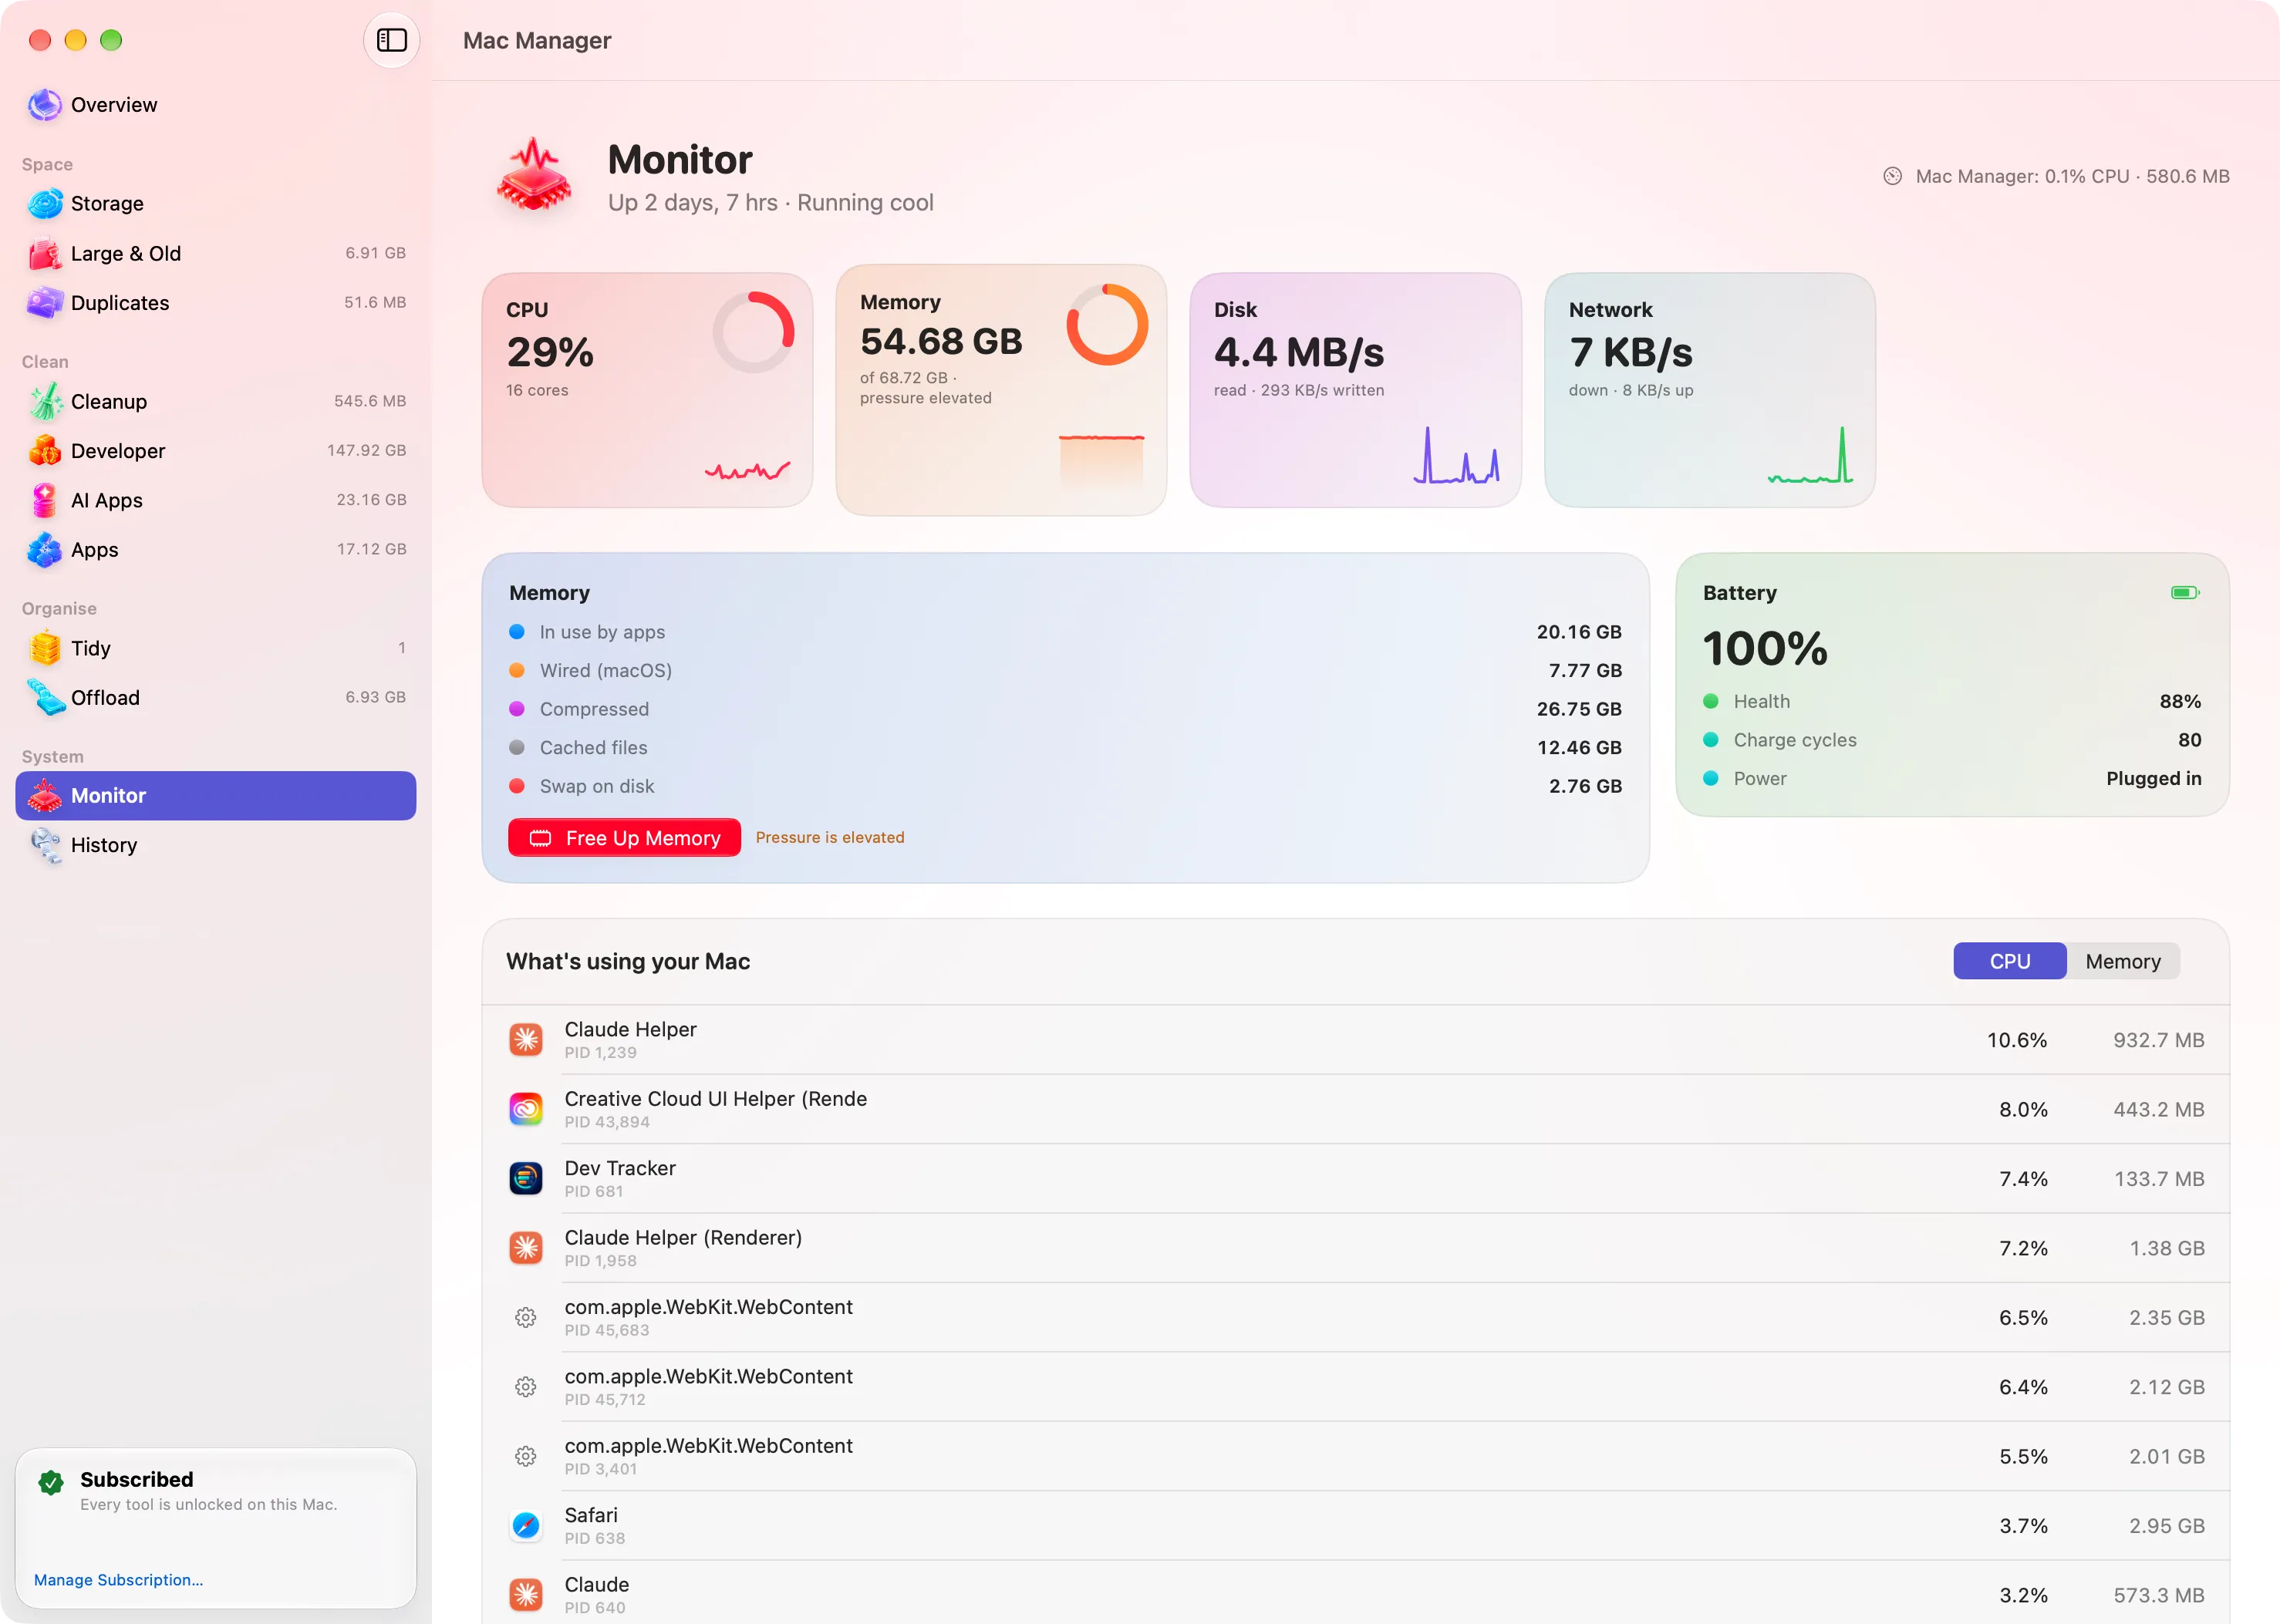This screenshot has height=1624, width=2280.
Task: Click the Monitor chip icon in sidebar
Action: tap(44, 796)
